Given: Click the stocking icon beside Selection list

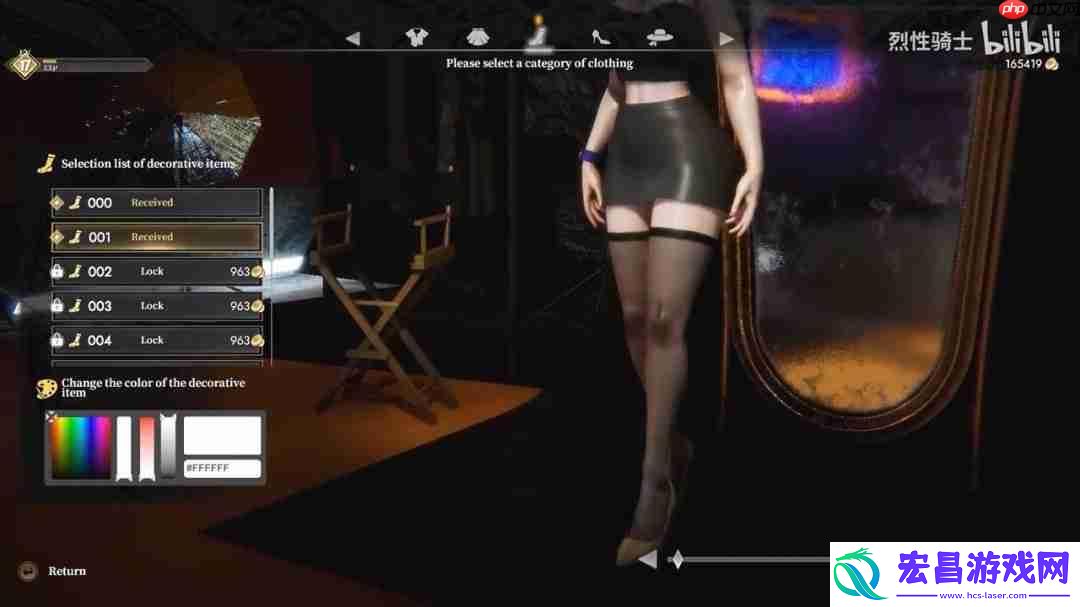Looking at the screenshot, I should pos(46,163).
